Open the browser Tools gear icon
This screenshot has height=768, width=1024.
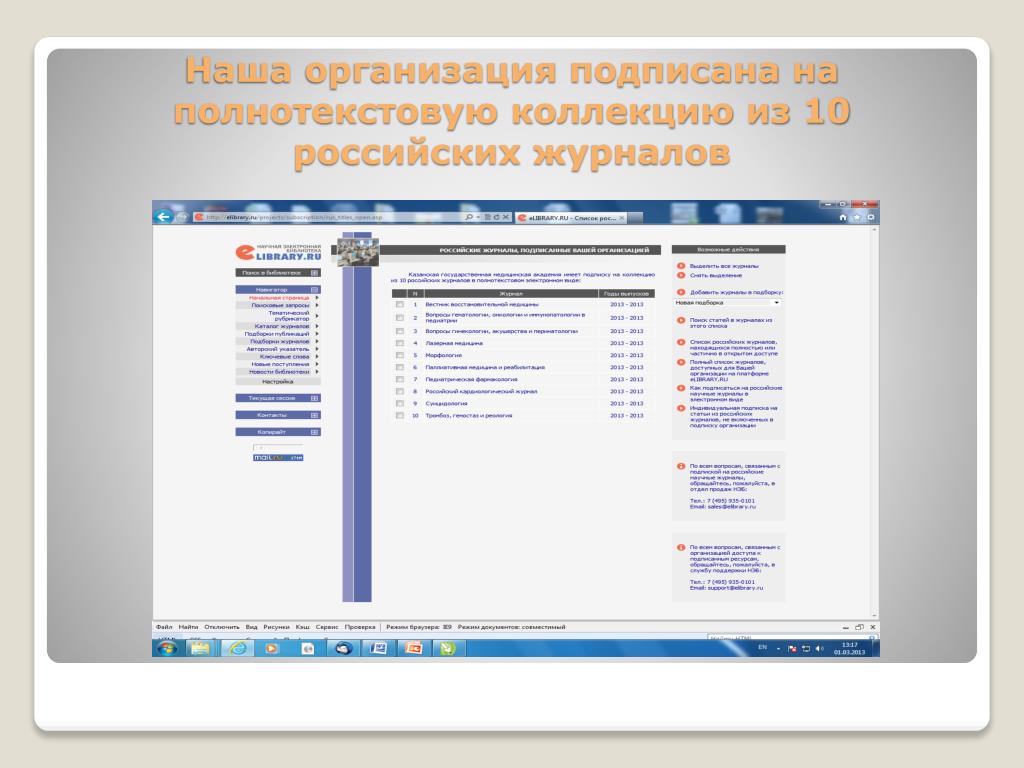click(871, 217)
